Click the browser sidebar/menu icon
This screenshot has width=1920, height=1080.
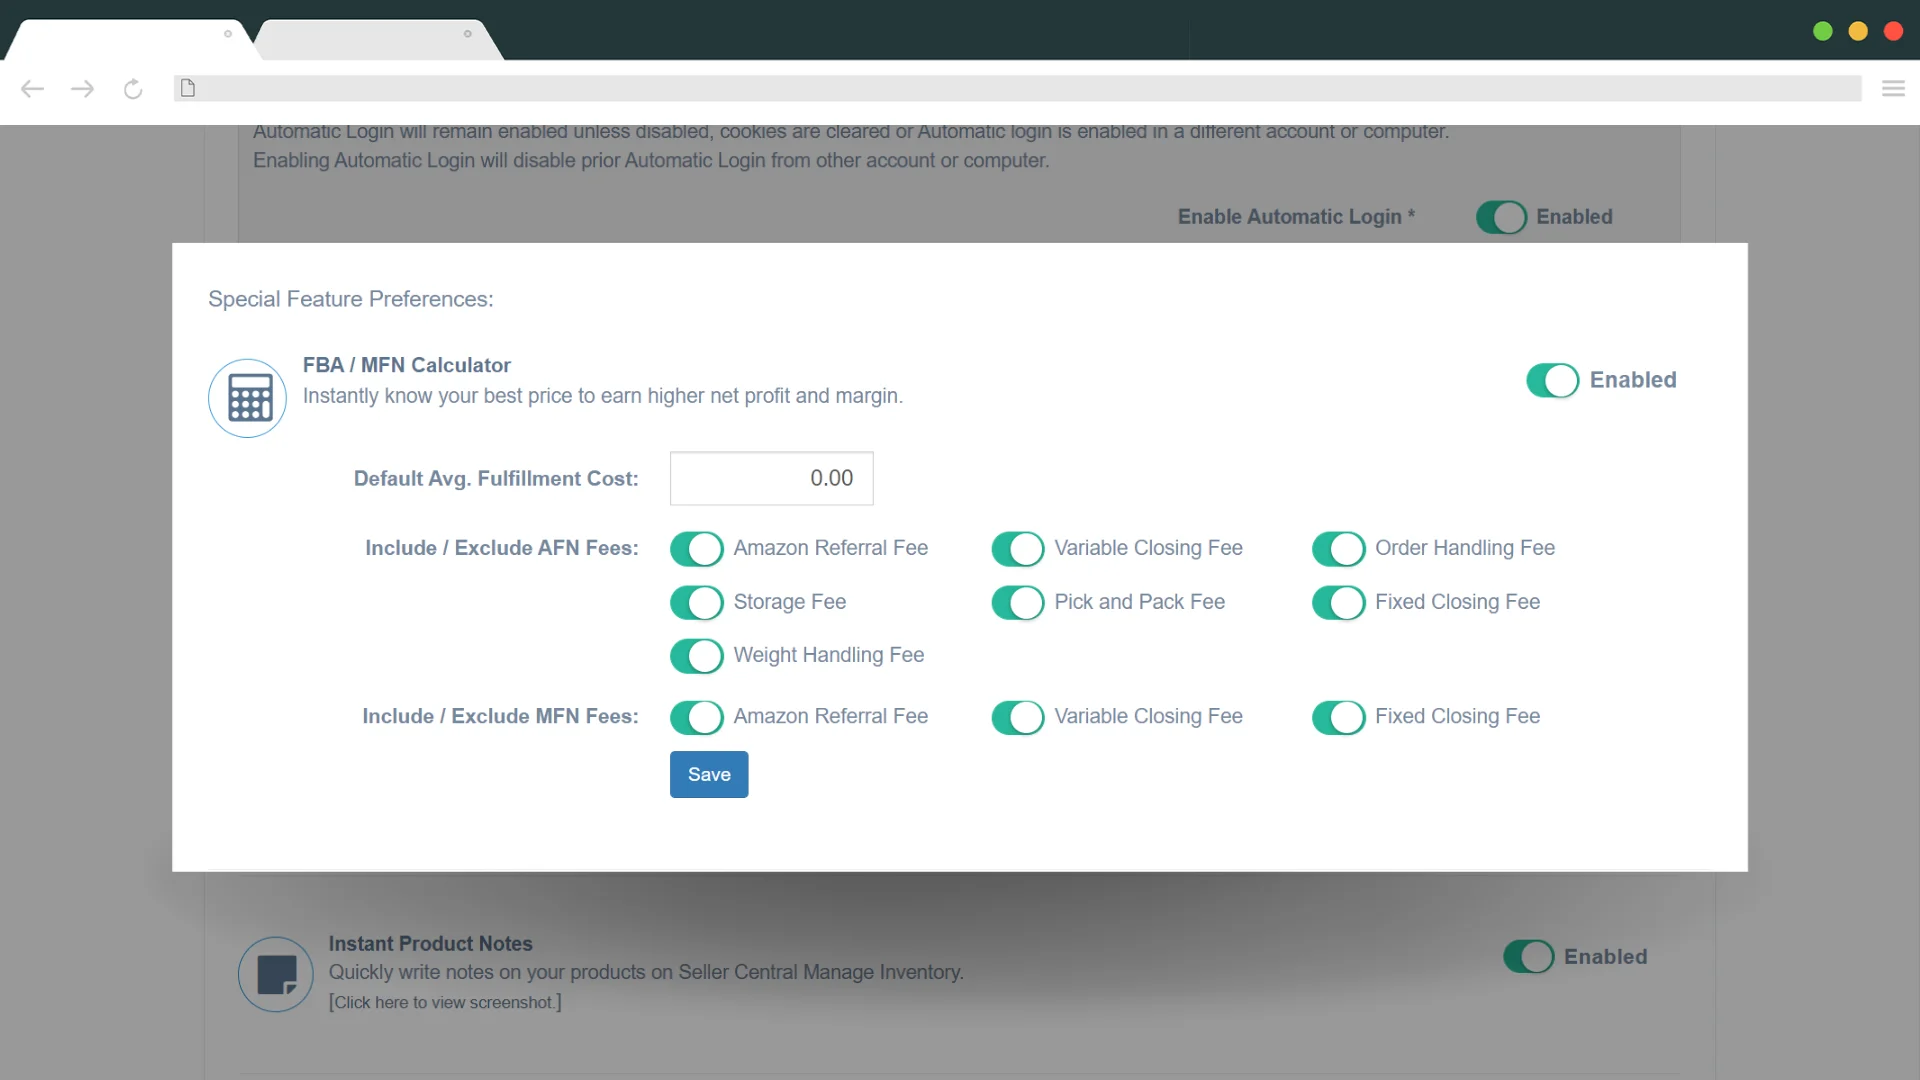[1895, 88]
